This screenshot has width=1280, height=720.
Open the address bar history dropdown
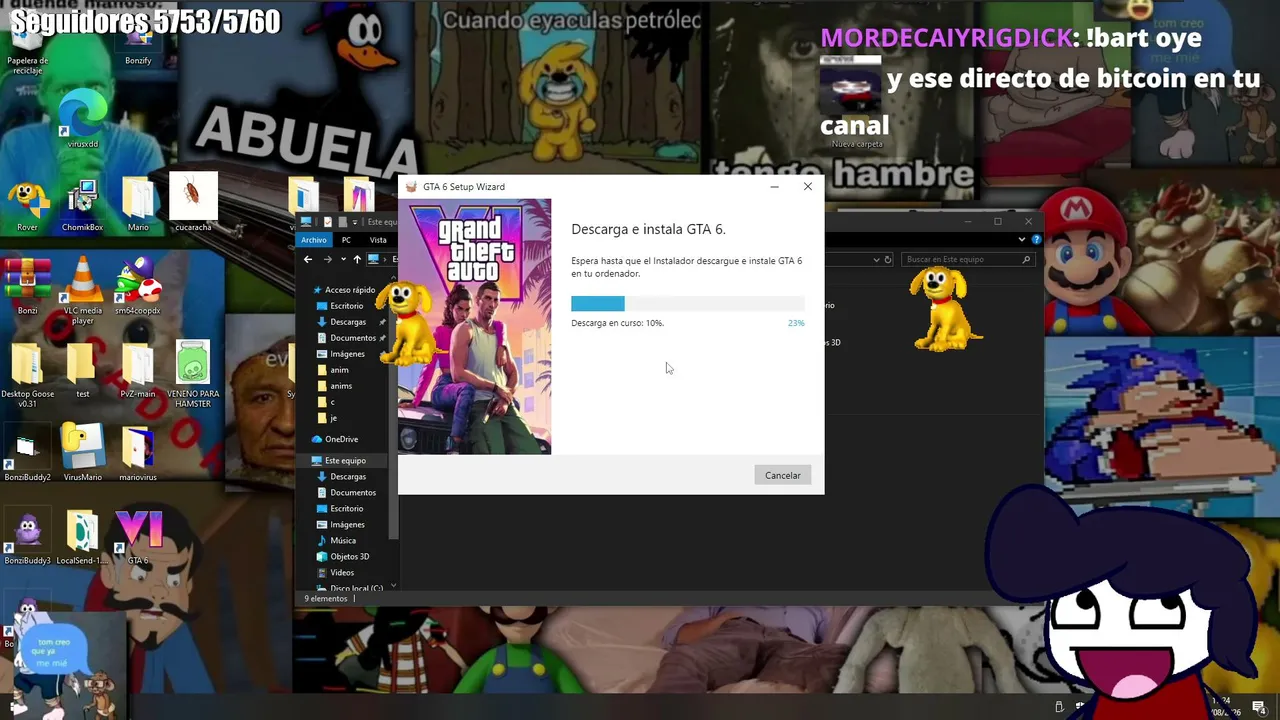click(x=876, y=260)
